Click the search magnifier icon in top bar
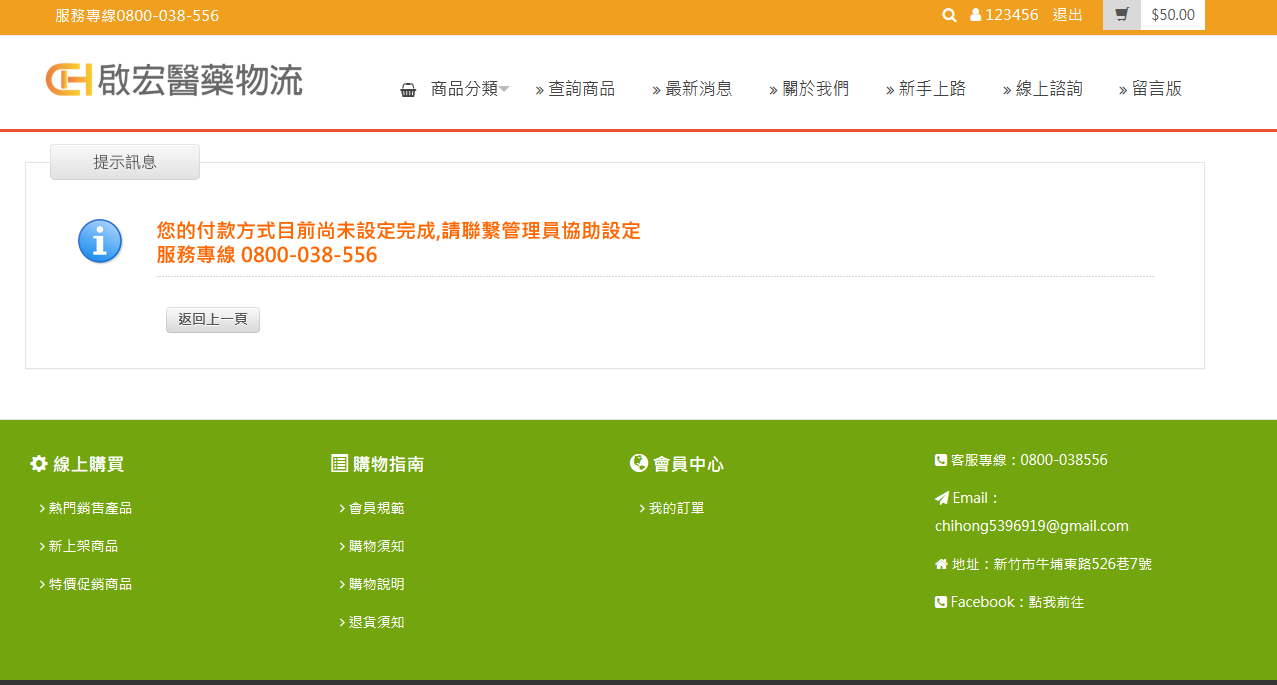This screenshot has width=1277, height=685. (949, 15)
